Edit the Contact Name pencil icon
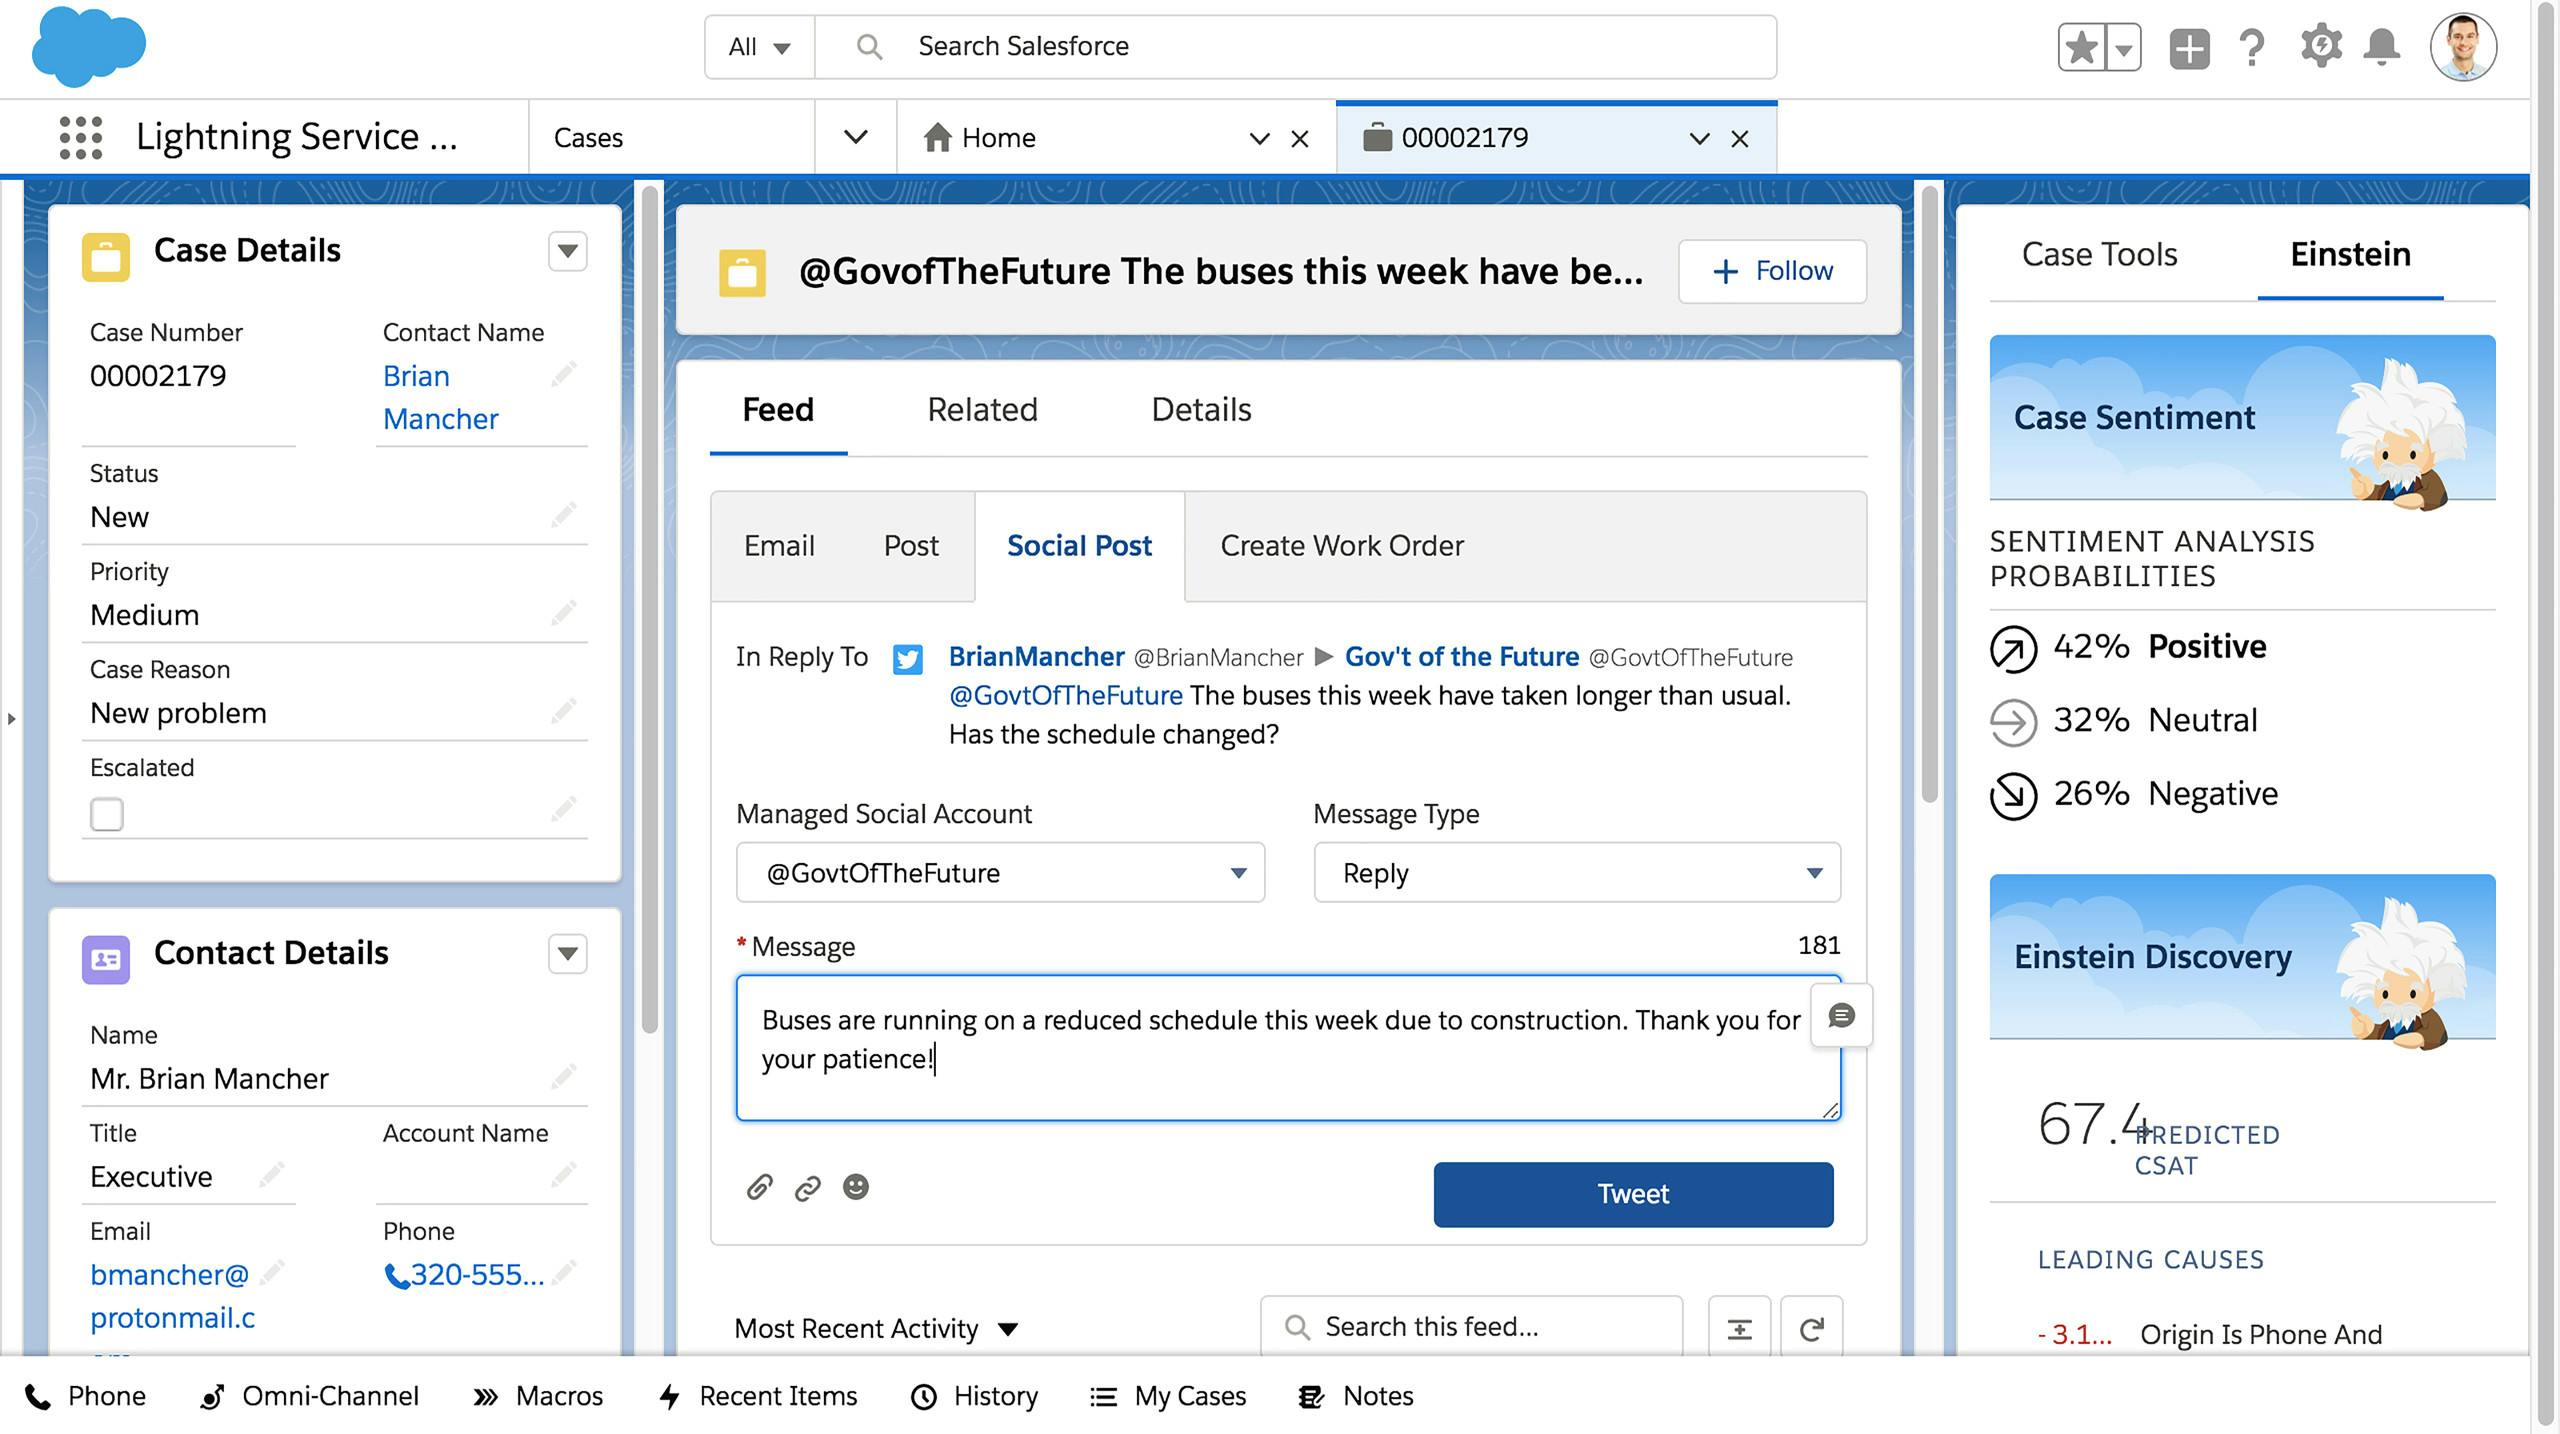 click(x=564, y=375)
